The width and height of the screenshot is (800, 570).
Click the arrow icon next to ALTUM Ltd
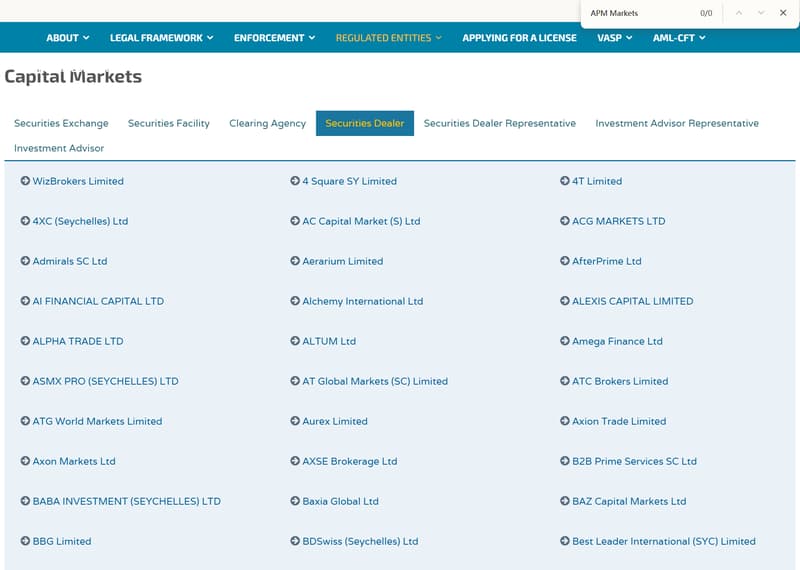tap(295, 341)
